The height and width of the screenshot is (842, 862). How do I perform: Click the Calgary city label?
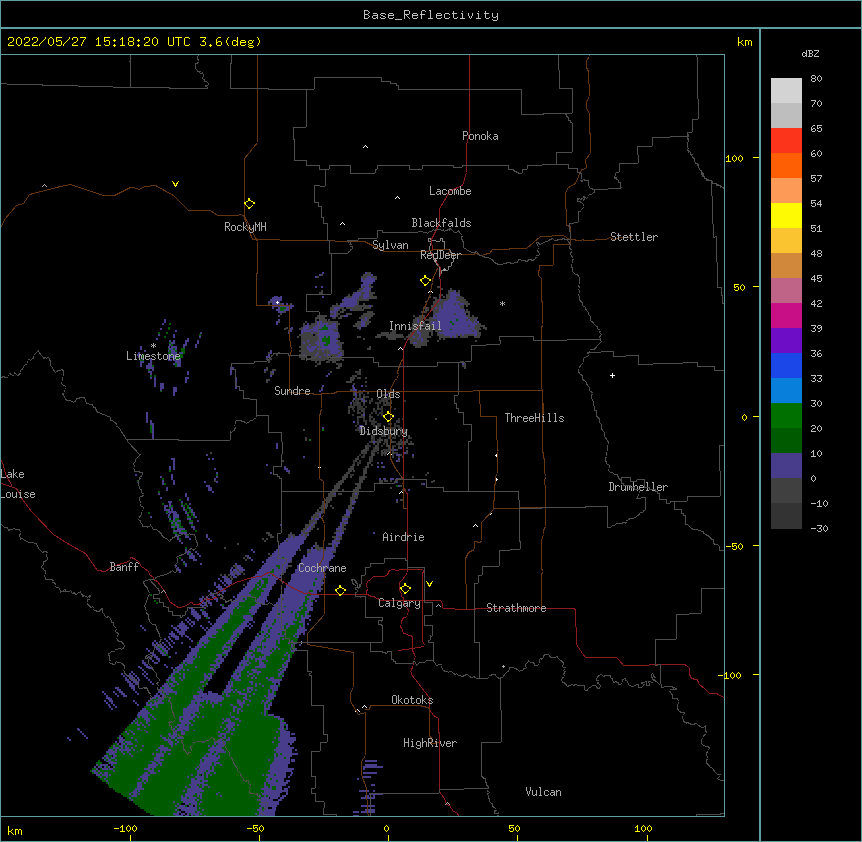(400, 603)
